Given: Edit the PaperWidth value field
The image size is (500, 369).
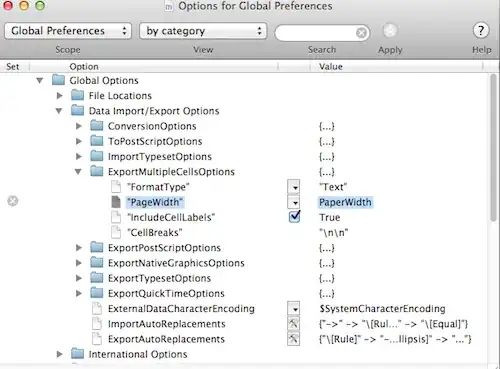Looking at the screenshot, I should click(345, 202).
